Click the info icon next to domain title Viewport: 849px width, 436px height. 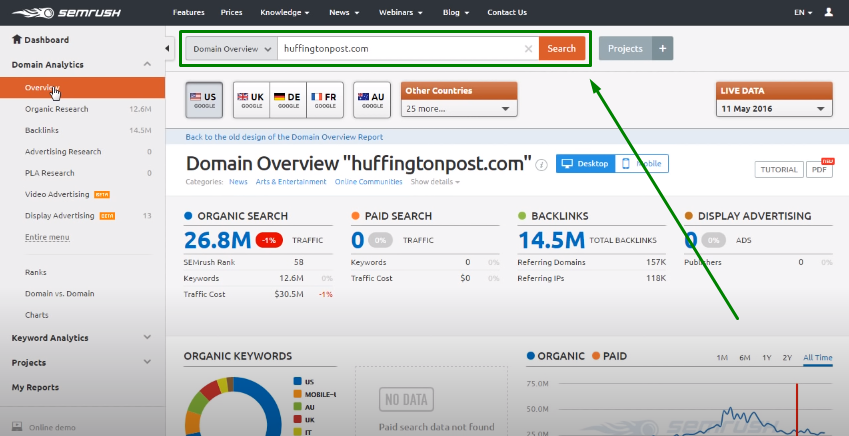tap(541, 164)
